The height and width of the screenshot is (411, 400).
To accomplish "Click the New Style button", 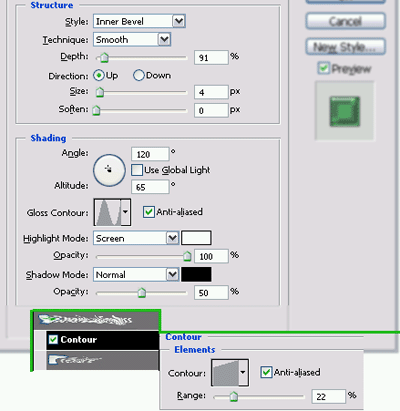I will (x=346, y=47).
